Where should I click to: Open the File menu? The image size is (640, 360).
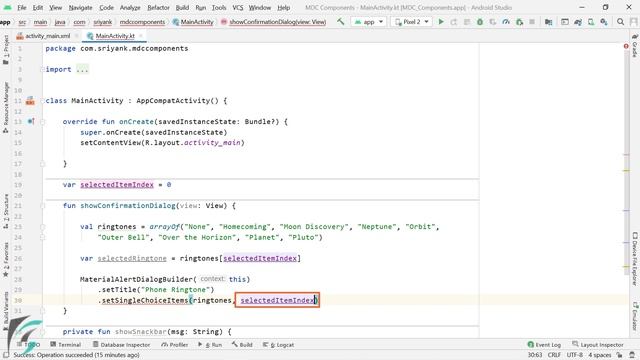[x=22, y=7]
